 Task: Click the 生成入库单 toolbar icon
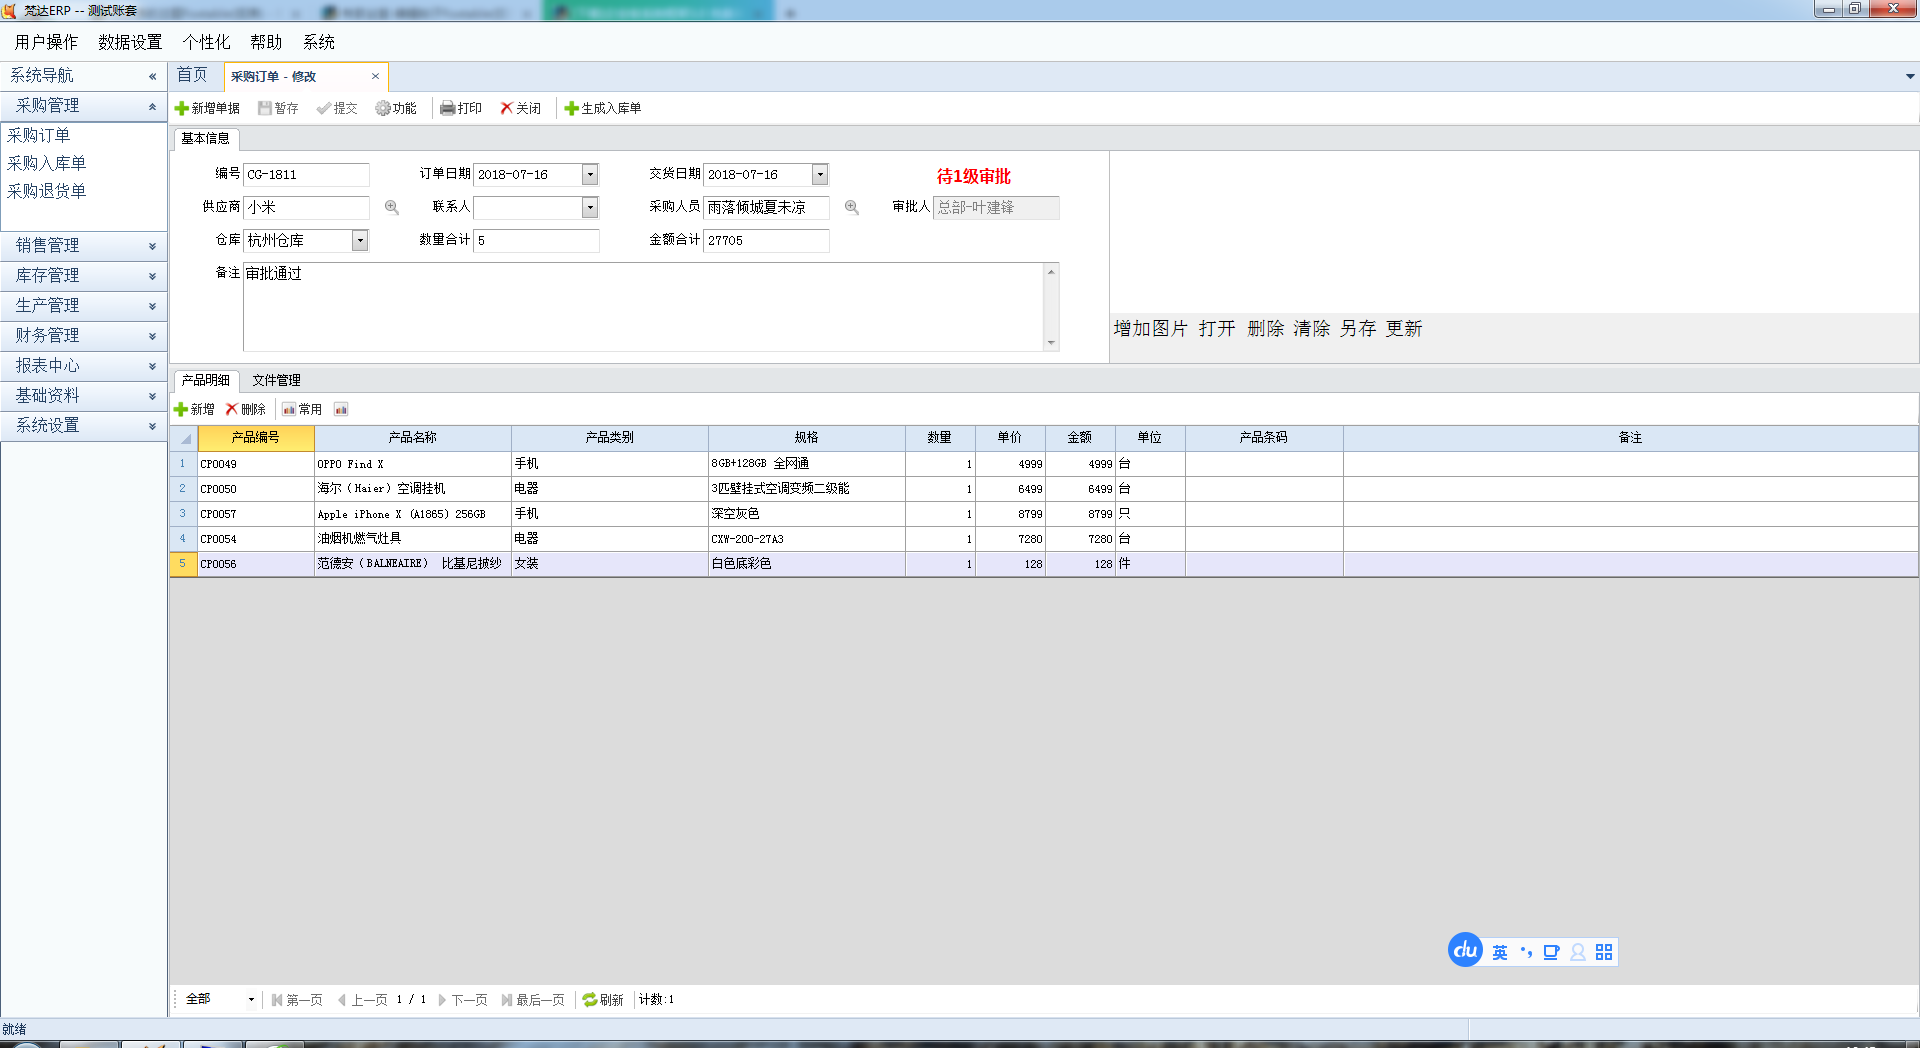pyautogui.click(x=571, y=108)
